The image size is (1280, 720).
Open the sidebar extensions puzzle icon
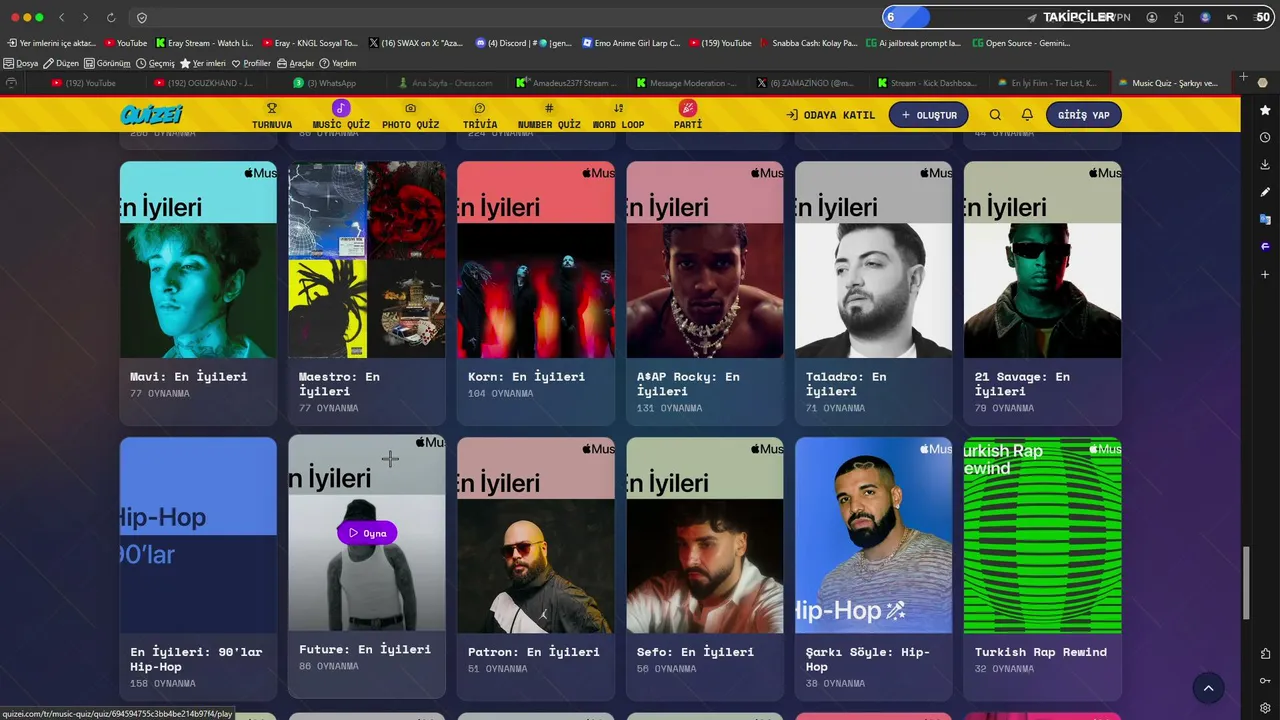(1265, 654)
